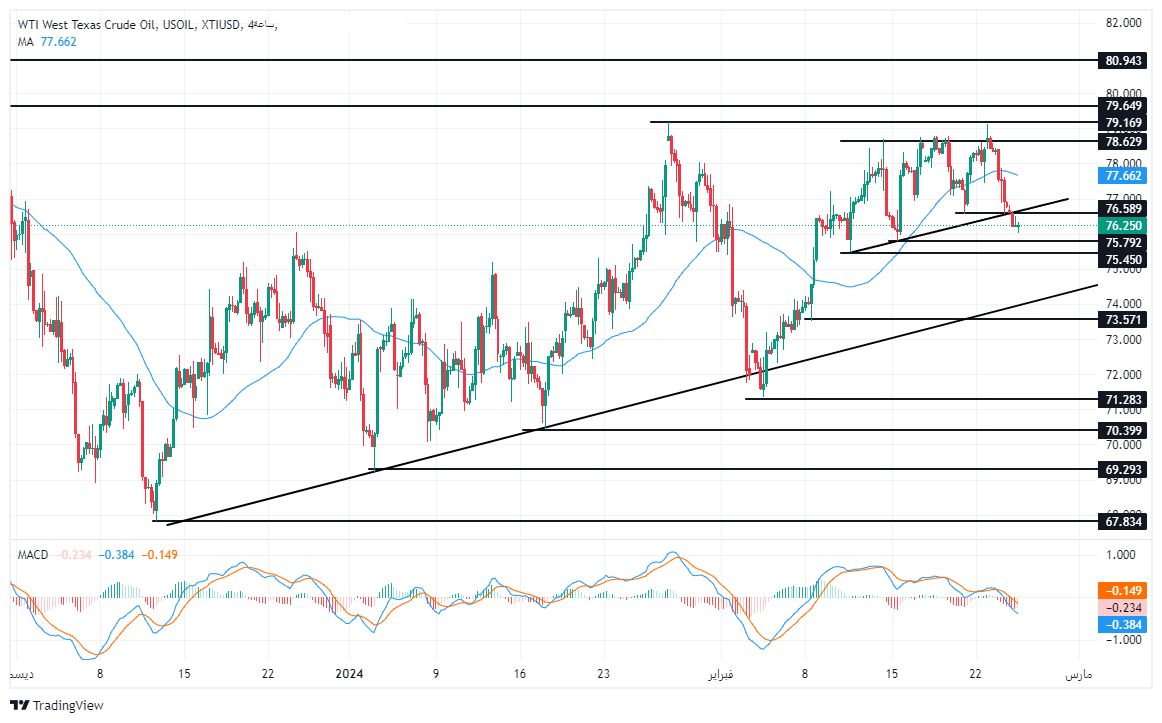Select the 79.649 price level label
The height and width of the screenshot is (723, 1162).
(1123, 106)
